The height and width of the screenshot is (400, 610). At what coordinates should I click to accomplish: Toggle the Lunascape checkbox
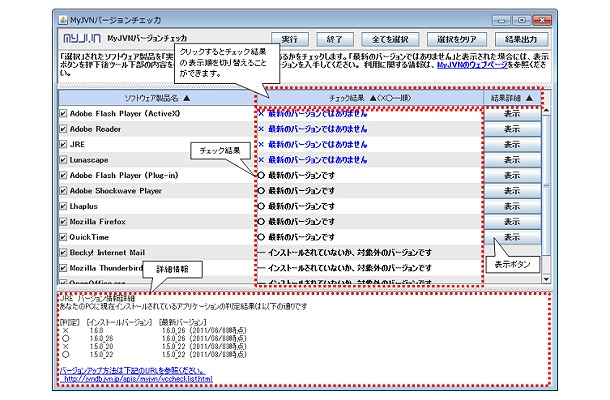63,160
